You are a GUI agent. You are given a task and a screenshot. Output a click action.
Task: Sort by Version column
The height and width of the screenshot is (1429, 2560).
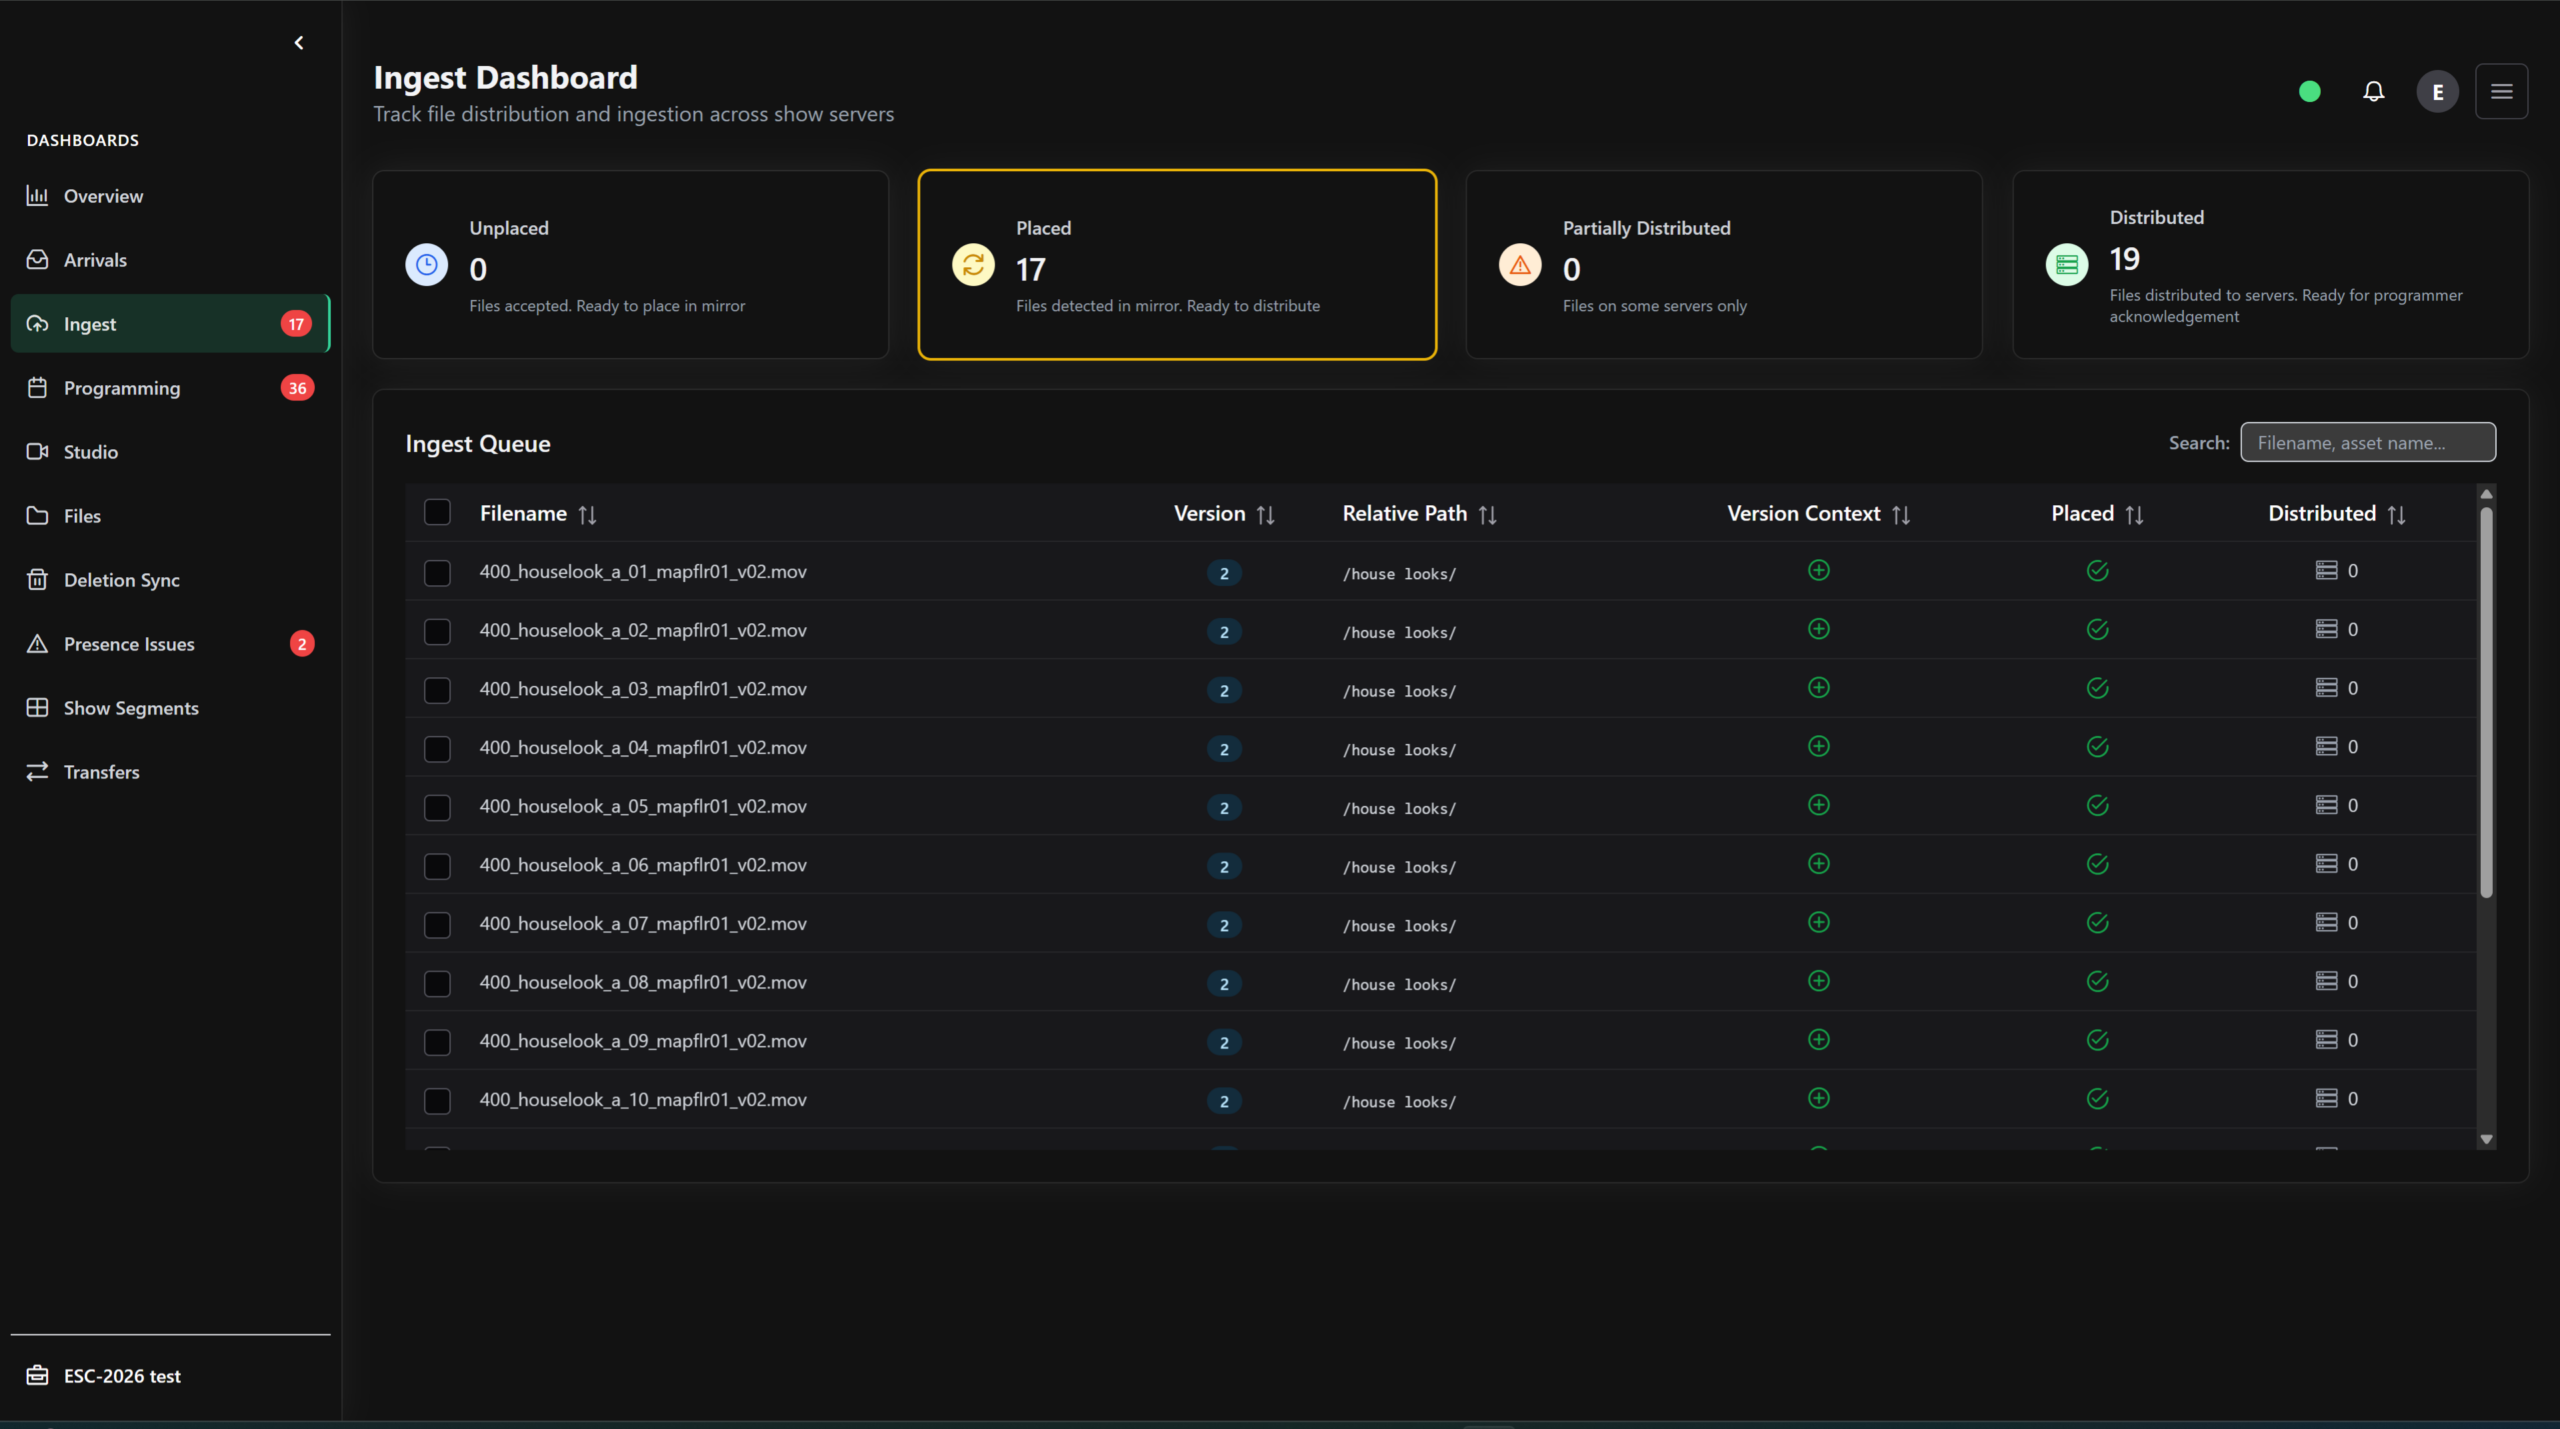coord(1265,515)
